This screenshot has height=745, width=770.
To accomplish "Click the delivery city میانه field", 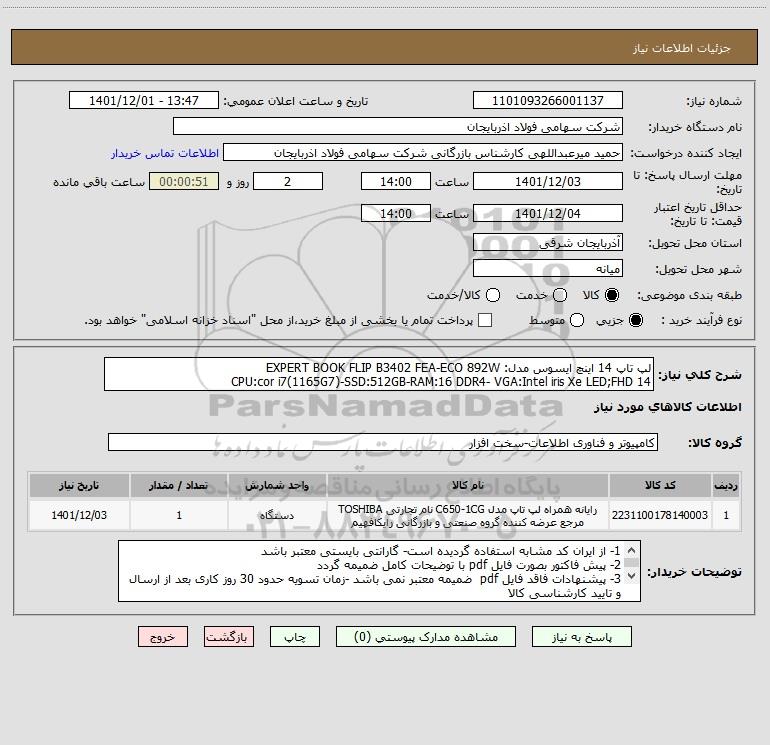I will point(548,269).
